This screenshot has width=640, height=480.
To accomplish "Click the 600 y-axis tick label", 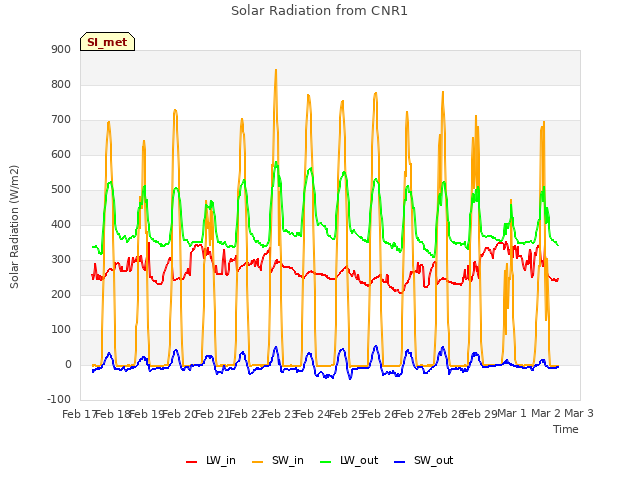I will (61, 154).
